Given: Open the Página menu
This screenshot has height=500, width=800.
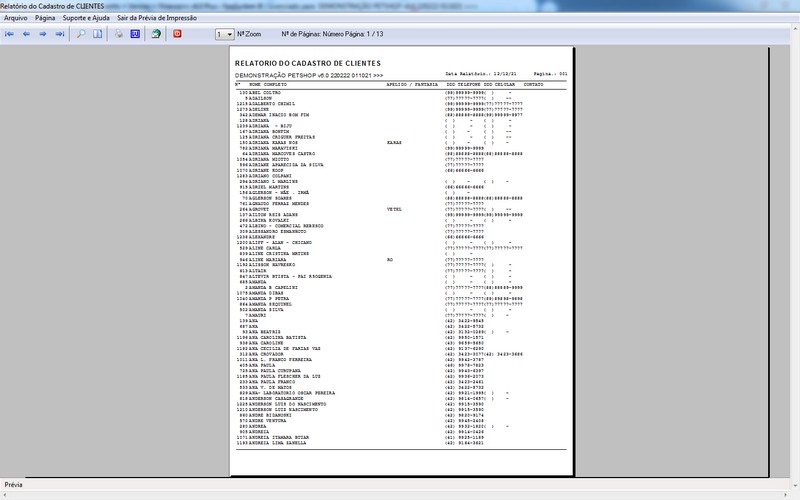Looking at the screenshot, I should click(45, 18).
